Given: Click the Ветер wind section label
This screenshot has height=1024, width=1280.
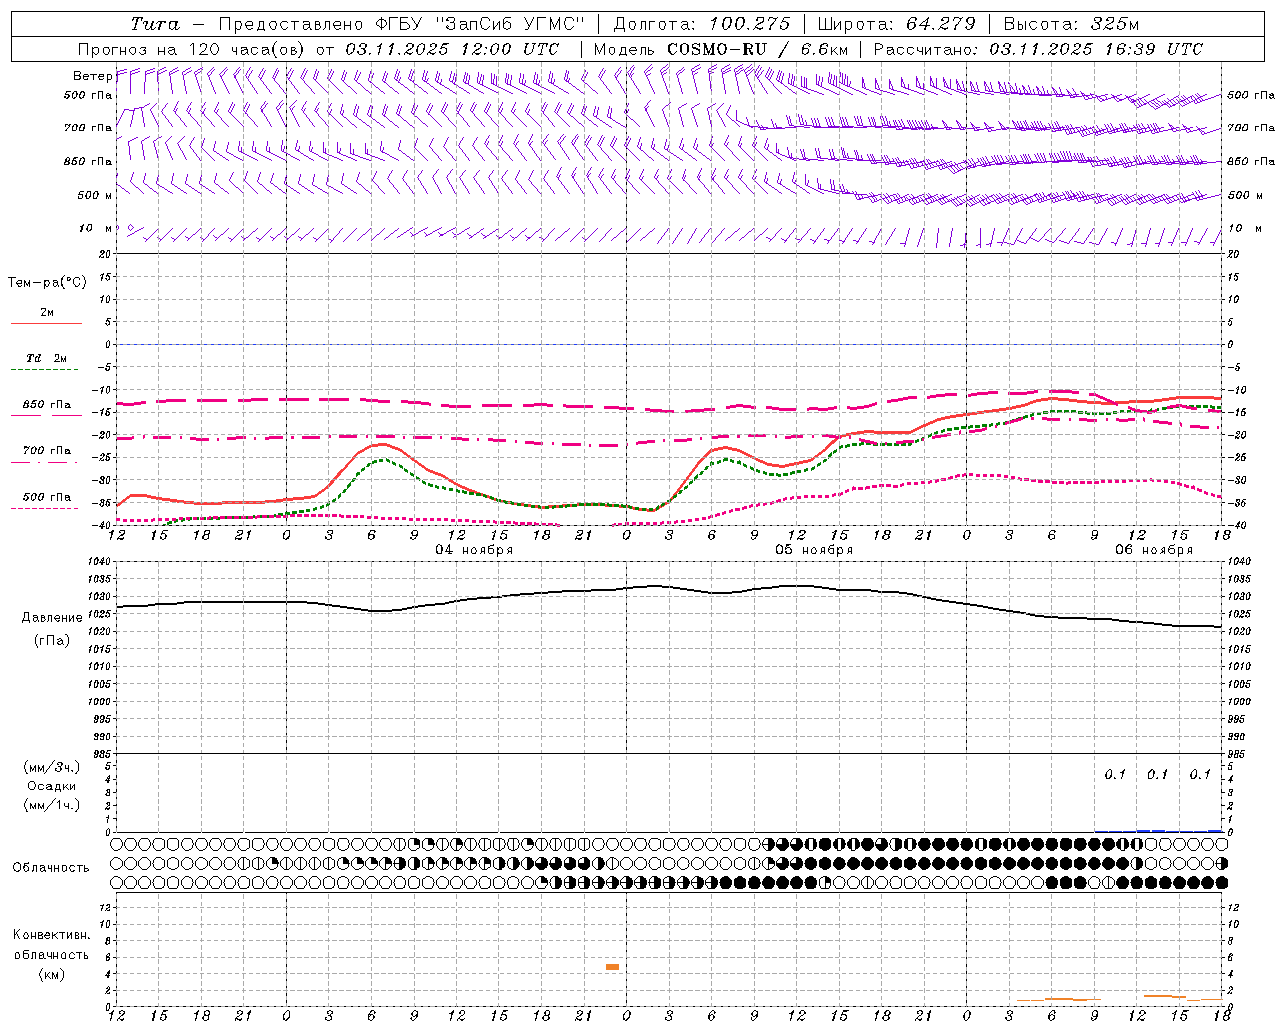Looking at the screenshot, I should click(x=93, y=76).
